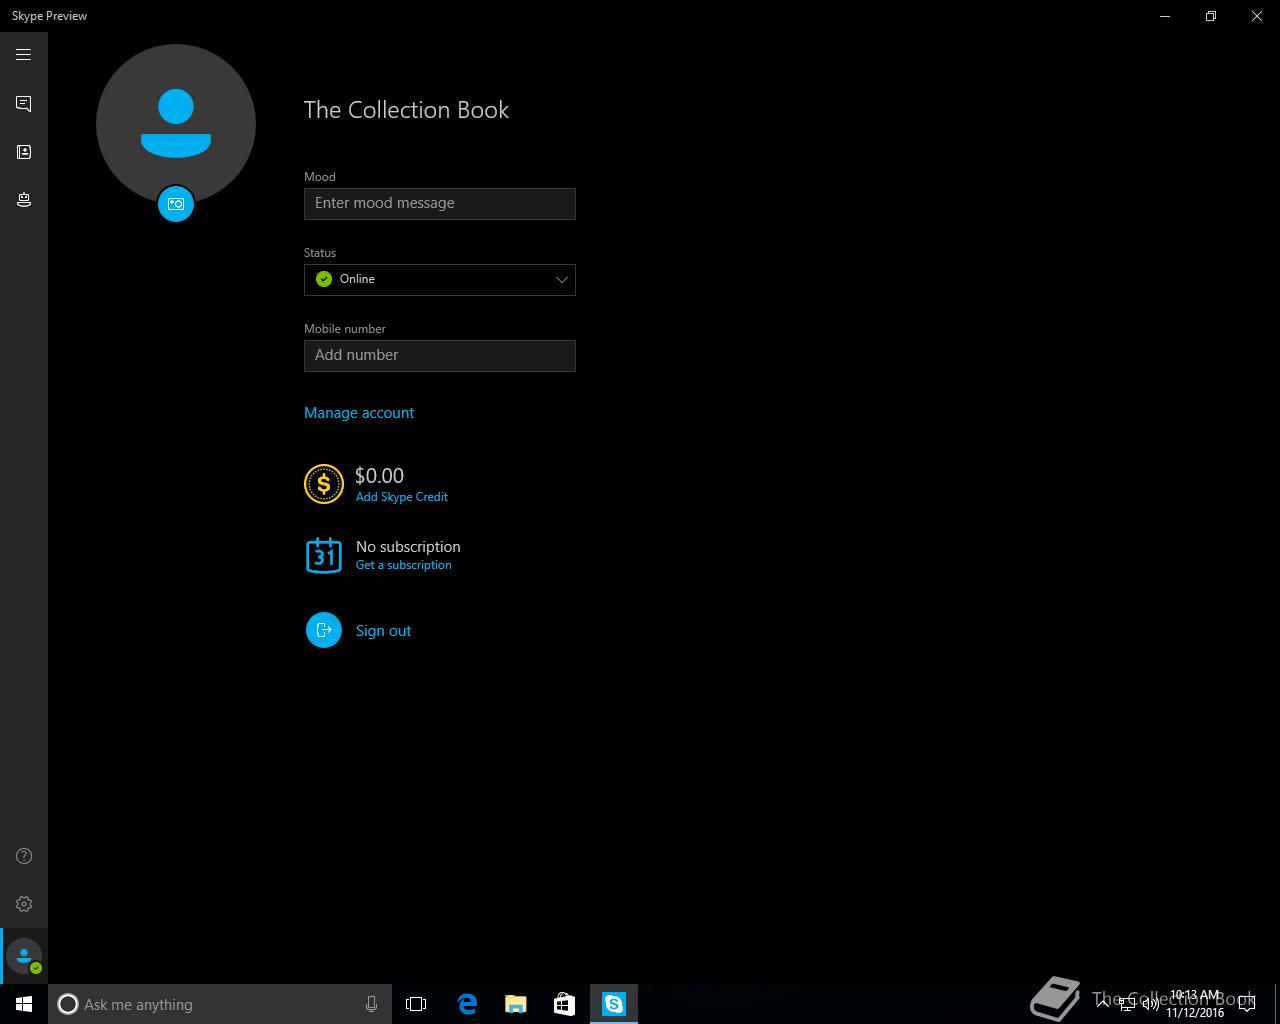1280x1024 pixels.
Task: Open the bots icon in sidebar
Action: click(x=23, y=200)
